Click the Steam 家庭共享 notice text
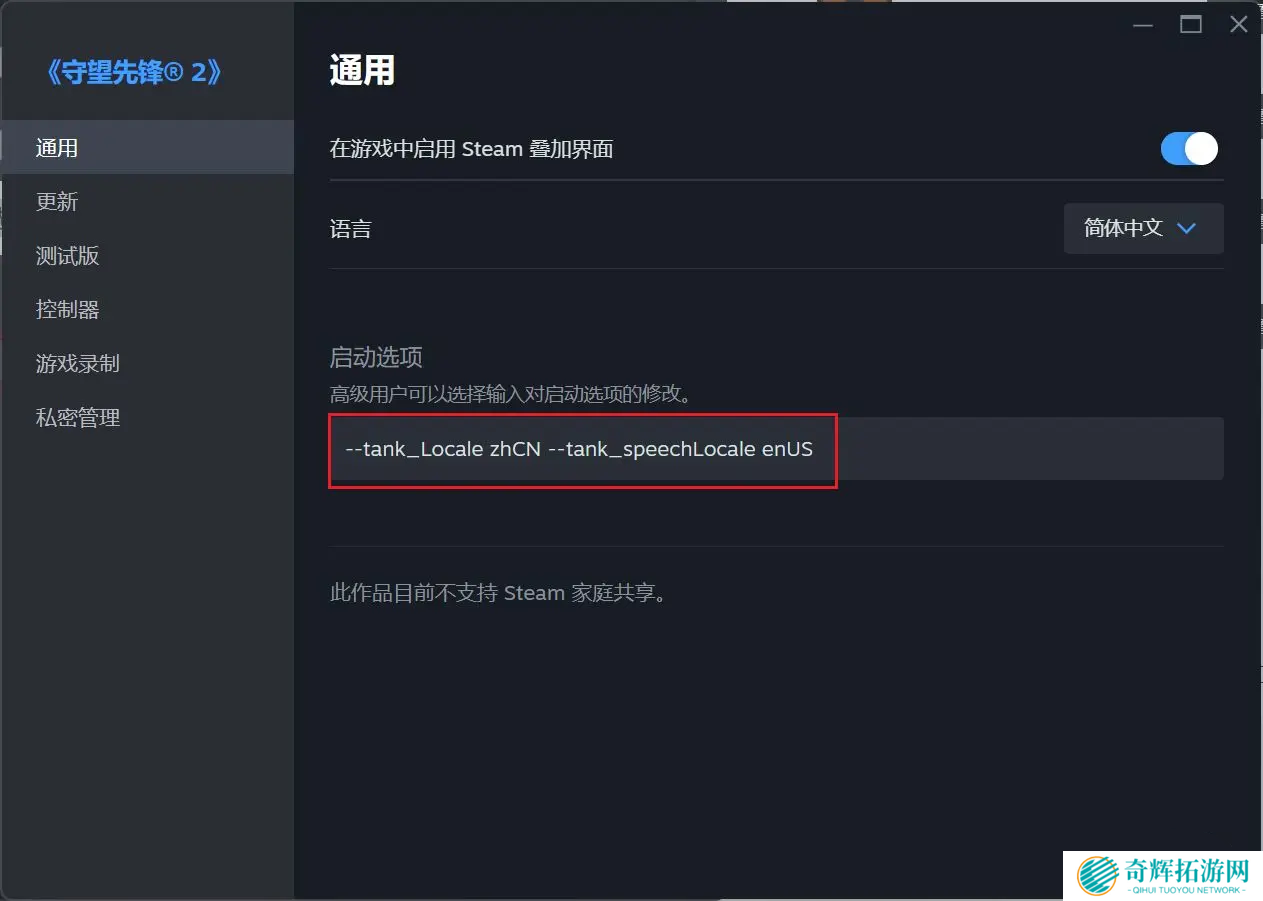 click(x=498, y=593)
